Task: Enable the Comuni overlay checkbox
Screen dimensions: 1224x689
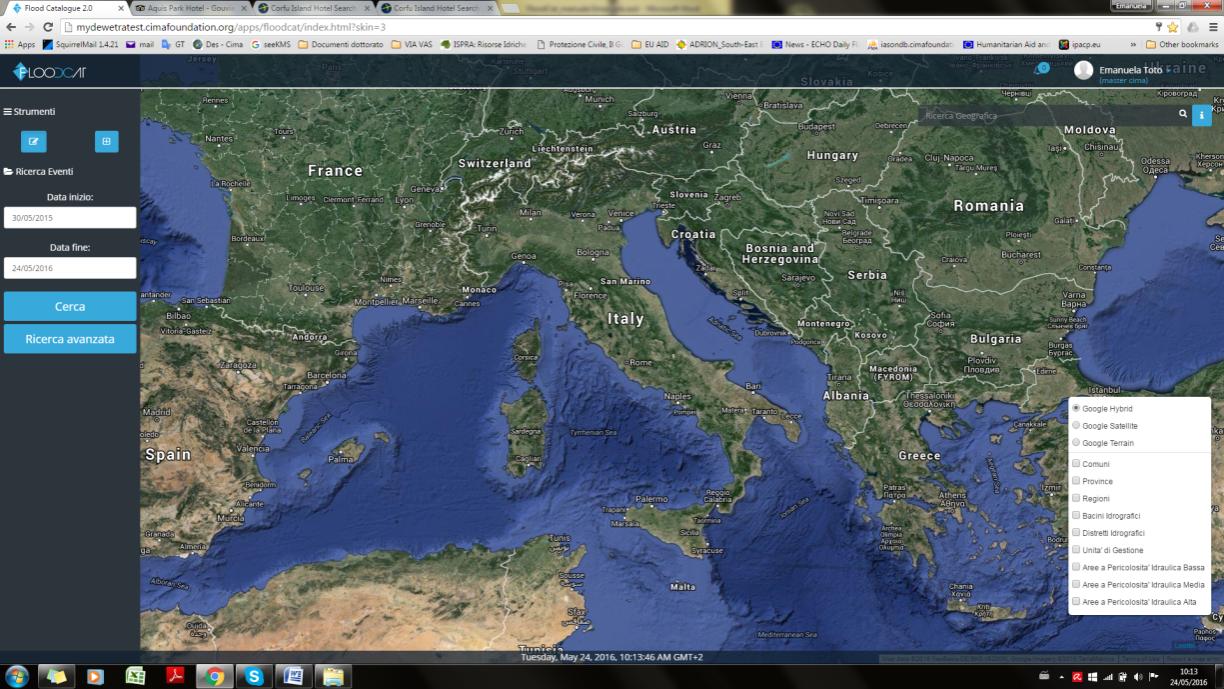Action: click(x=1076, y=464)
